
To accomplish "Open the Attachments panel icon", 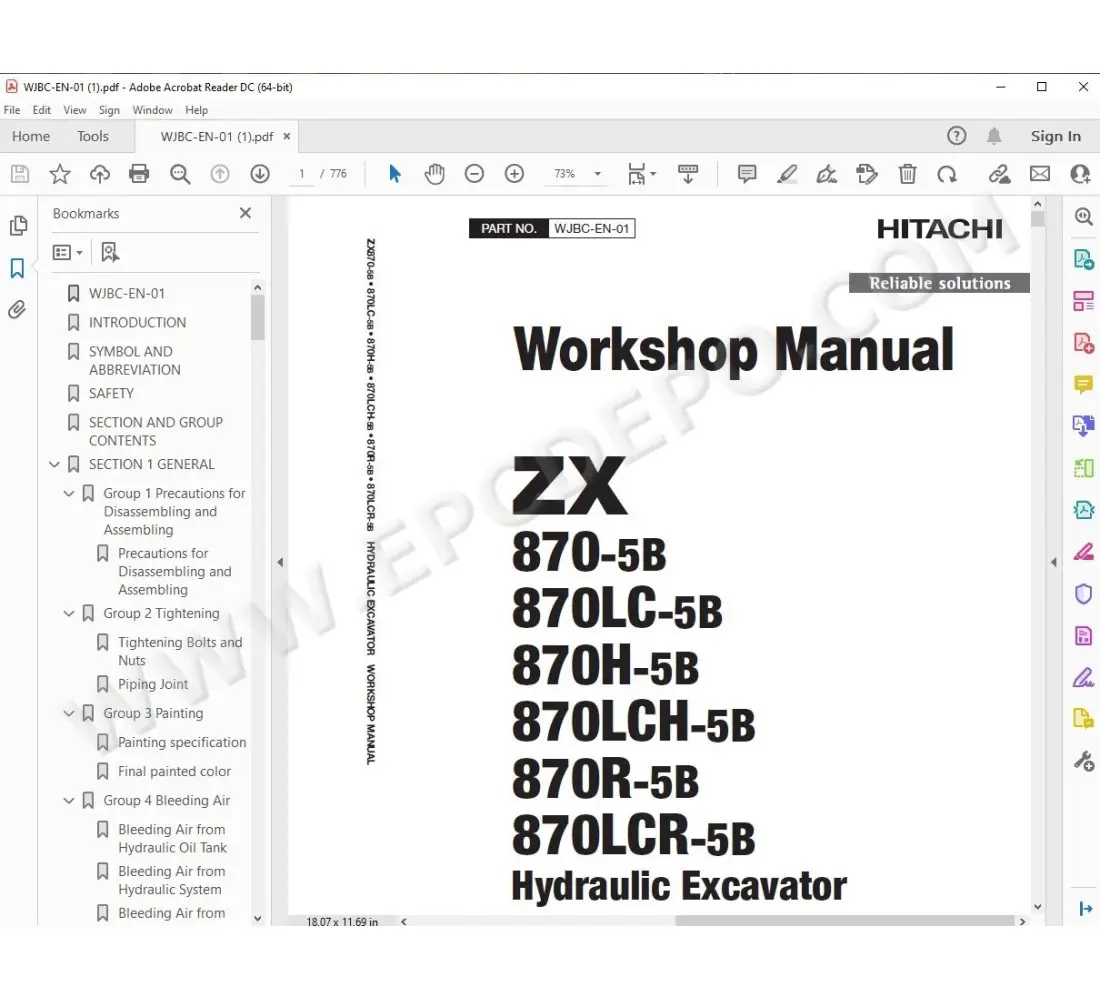I will point(18,309).
